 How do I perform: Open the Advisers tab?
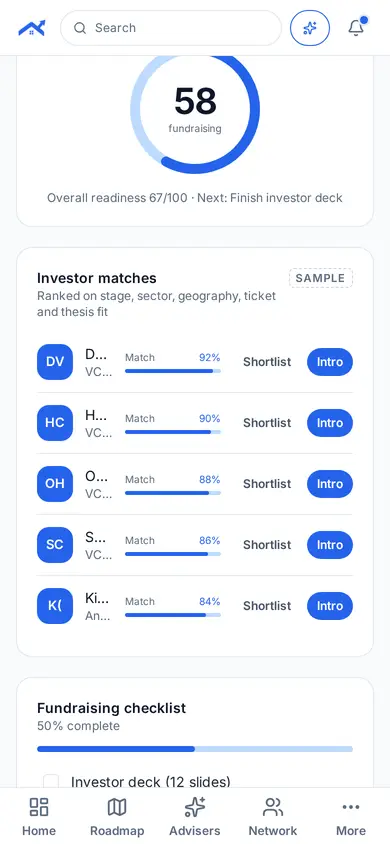click(x=195, y=817)
